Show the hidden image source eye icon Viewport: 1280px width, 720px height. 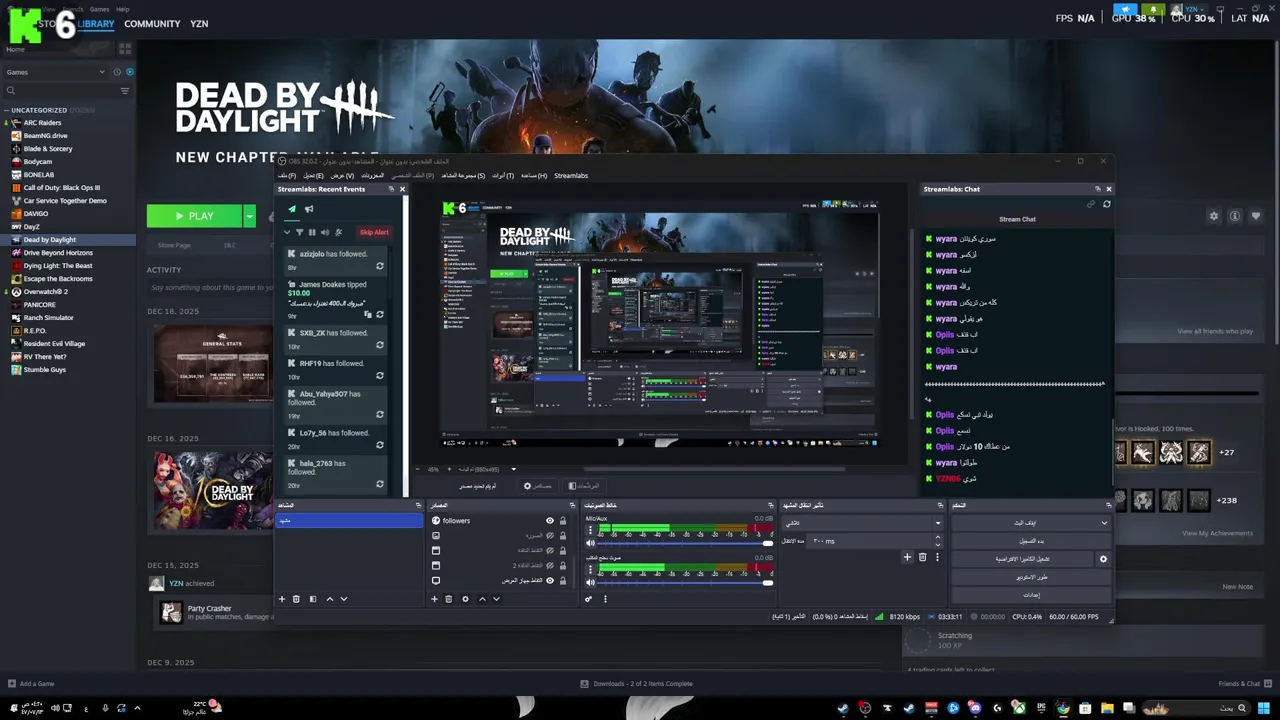click(549, 536)
